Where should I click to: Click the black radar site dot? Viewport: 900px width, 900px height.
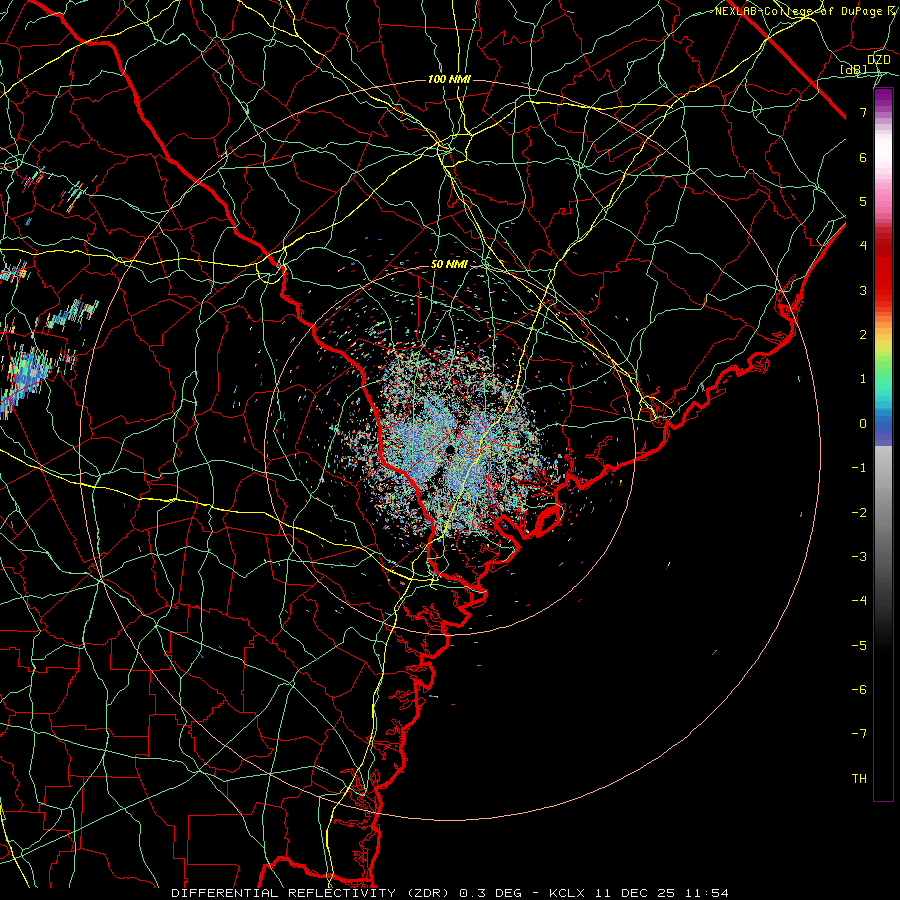tap(449, 449)
